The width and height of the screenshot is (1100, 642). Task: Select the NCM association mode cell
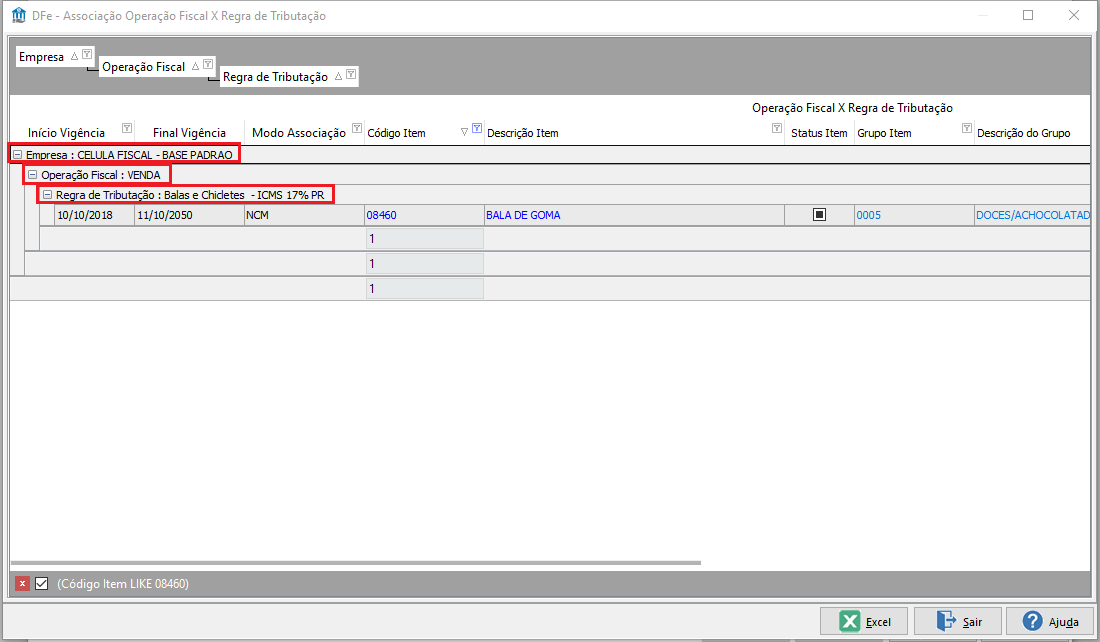304,215
